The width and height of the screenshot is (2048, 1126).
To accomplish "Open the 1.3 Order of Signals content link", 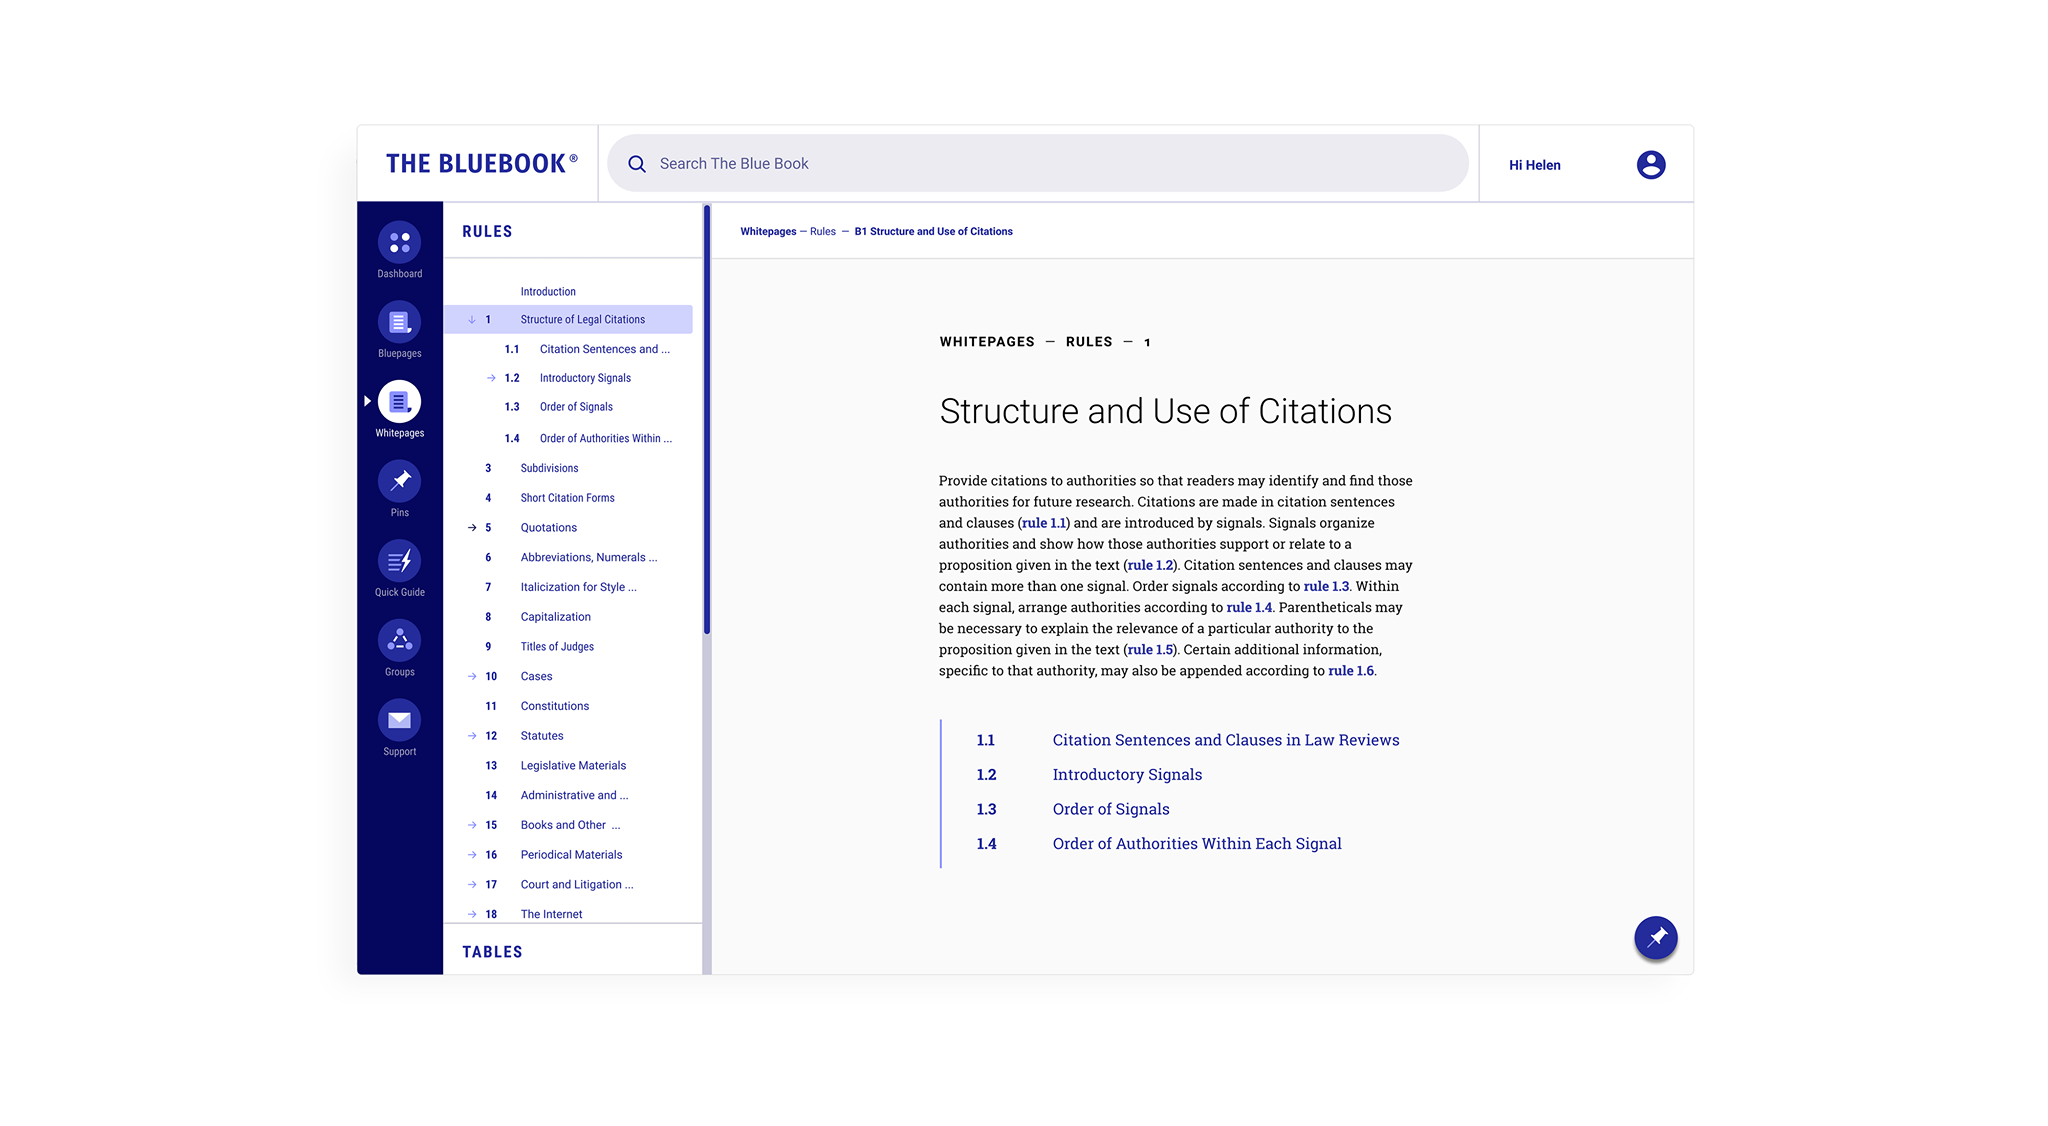I will click(x=1111, y=809).
